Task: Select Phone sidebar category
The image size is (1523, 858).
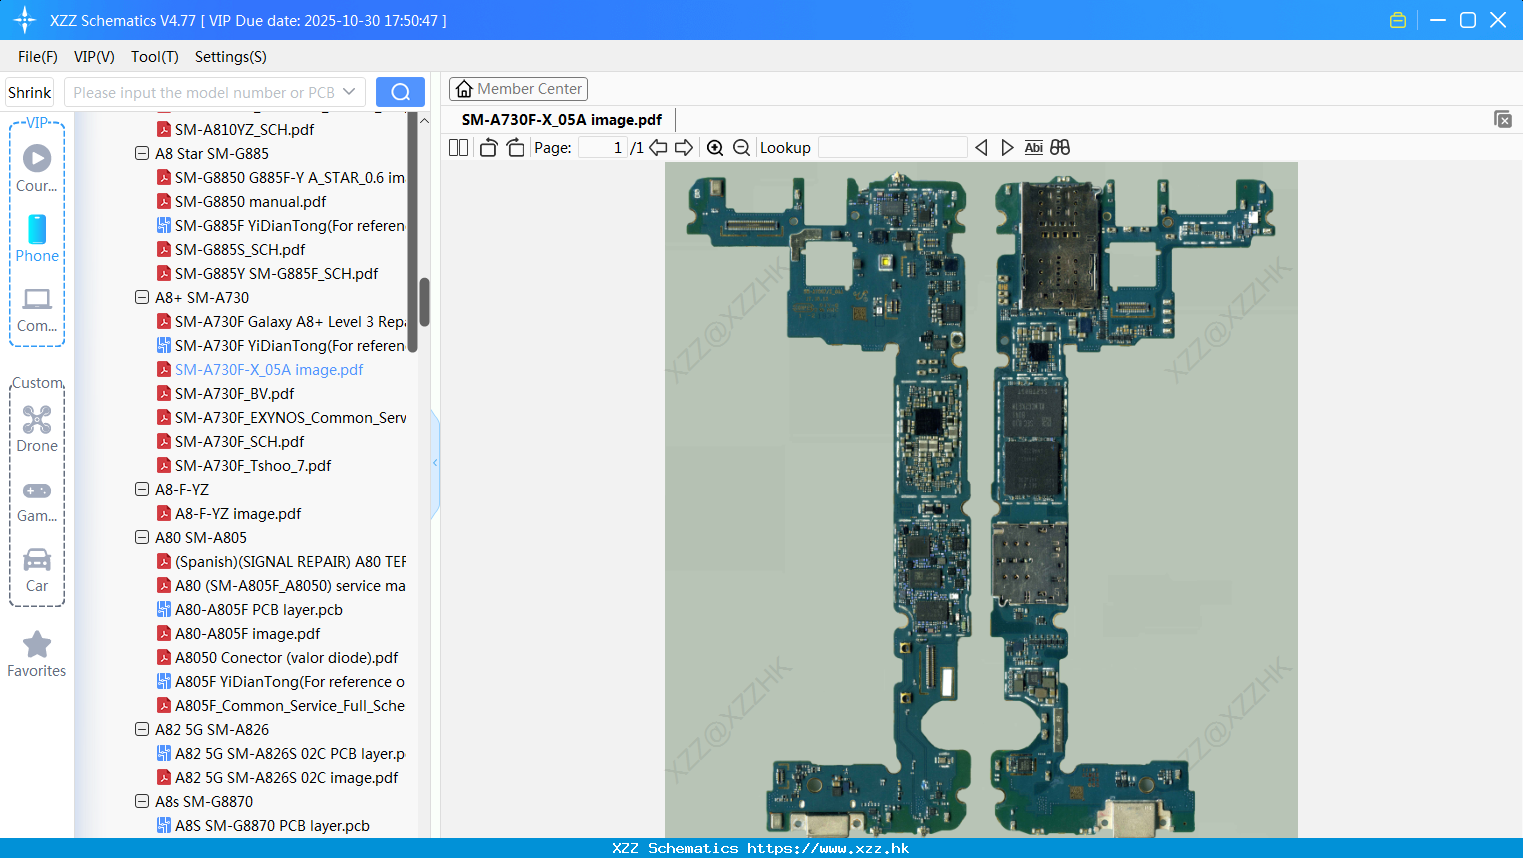Action: click(x=37, y=239)
